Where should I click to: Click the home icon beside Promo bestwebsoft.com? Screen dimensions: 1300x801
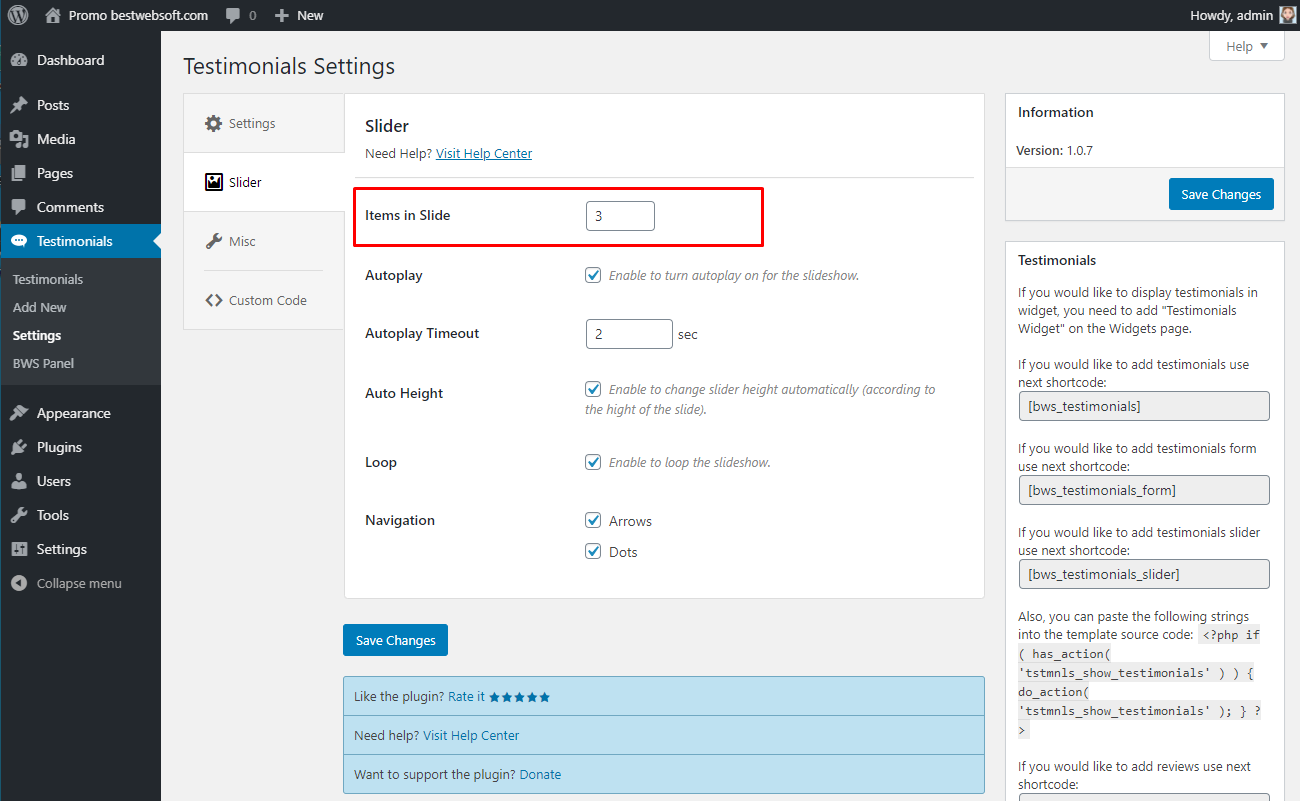coord(53,15)
